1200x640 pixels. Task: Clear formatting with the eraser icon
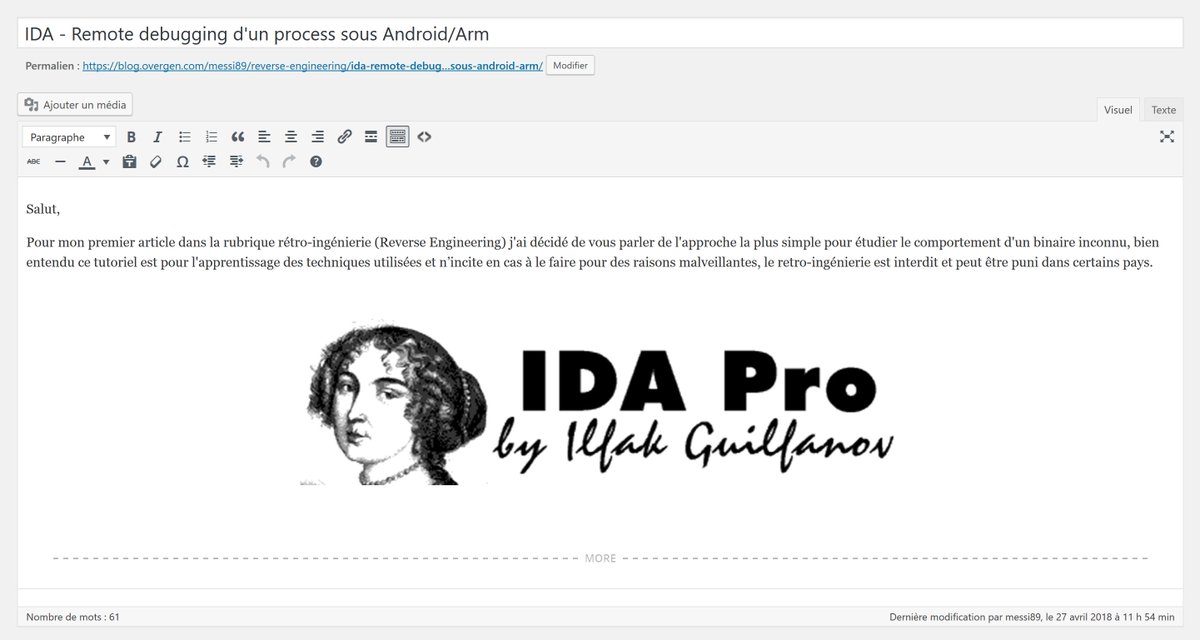(155, 161)
